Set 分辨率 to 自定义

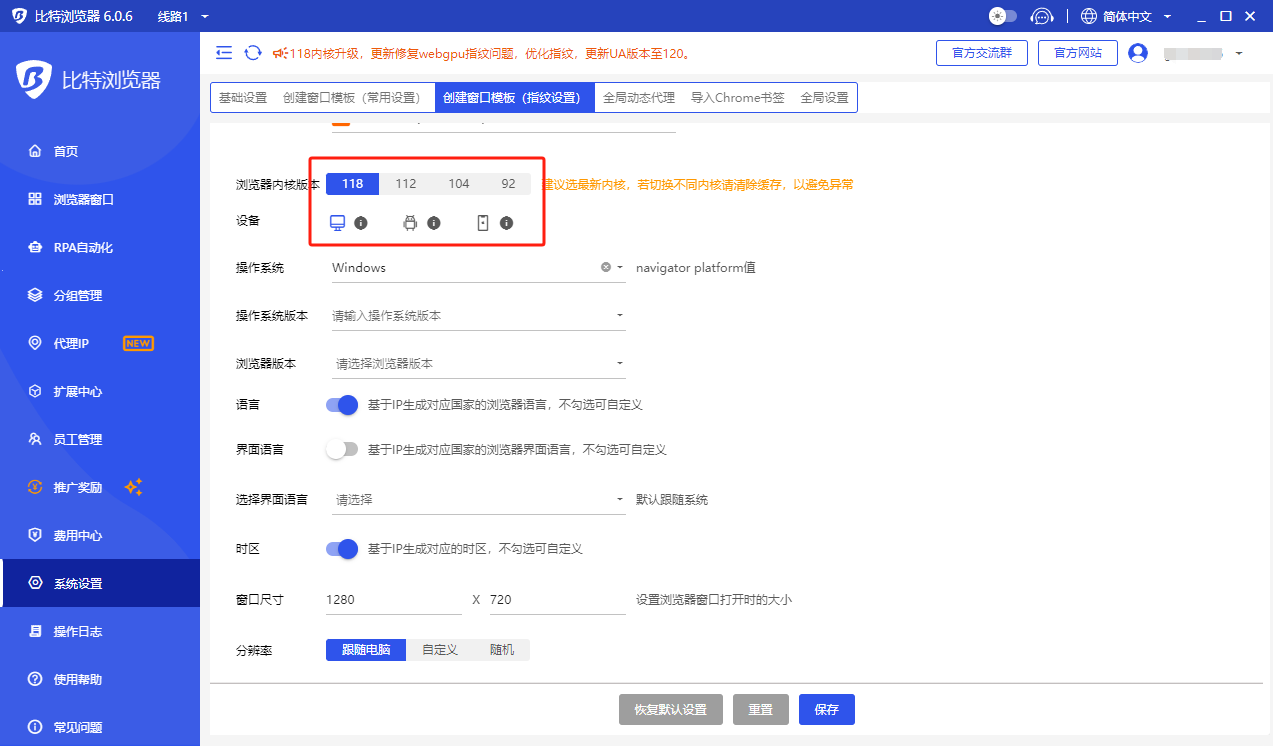click(440, 650)
